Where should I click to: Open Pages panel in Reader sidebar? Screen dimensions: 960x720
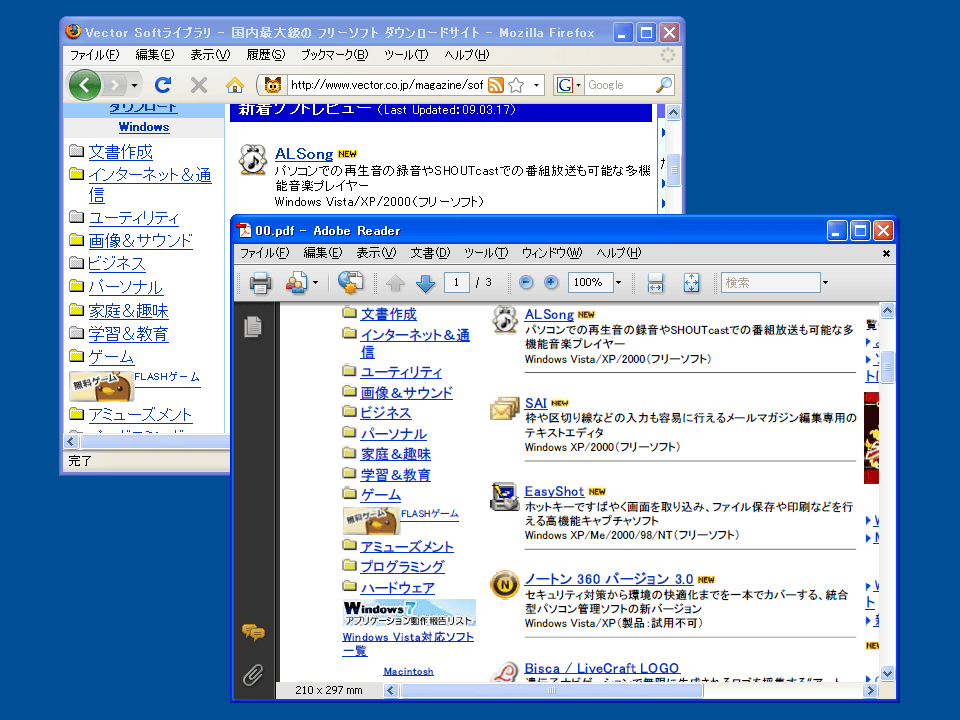pyautogui.click(x=253, y=326)
